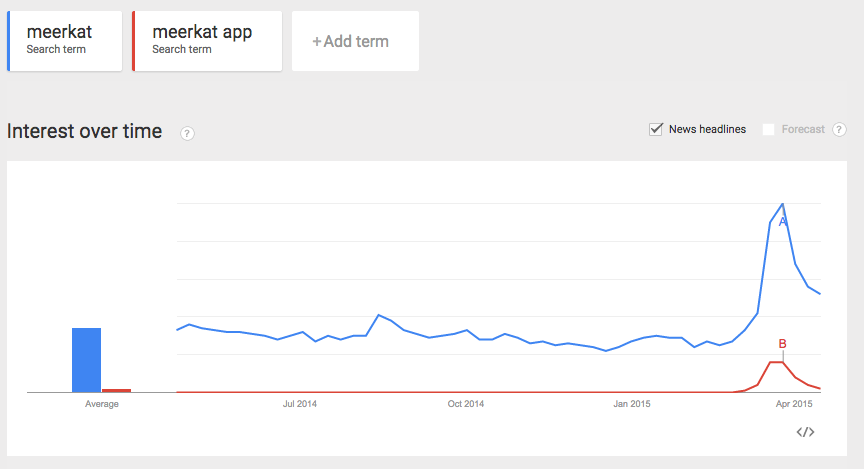Viewport: 864px width, 469px height.
Task: Uncheck the News headlines checkbox
Action: coord(656,130)
